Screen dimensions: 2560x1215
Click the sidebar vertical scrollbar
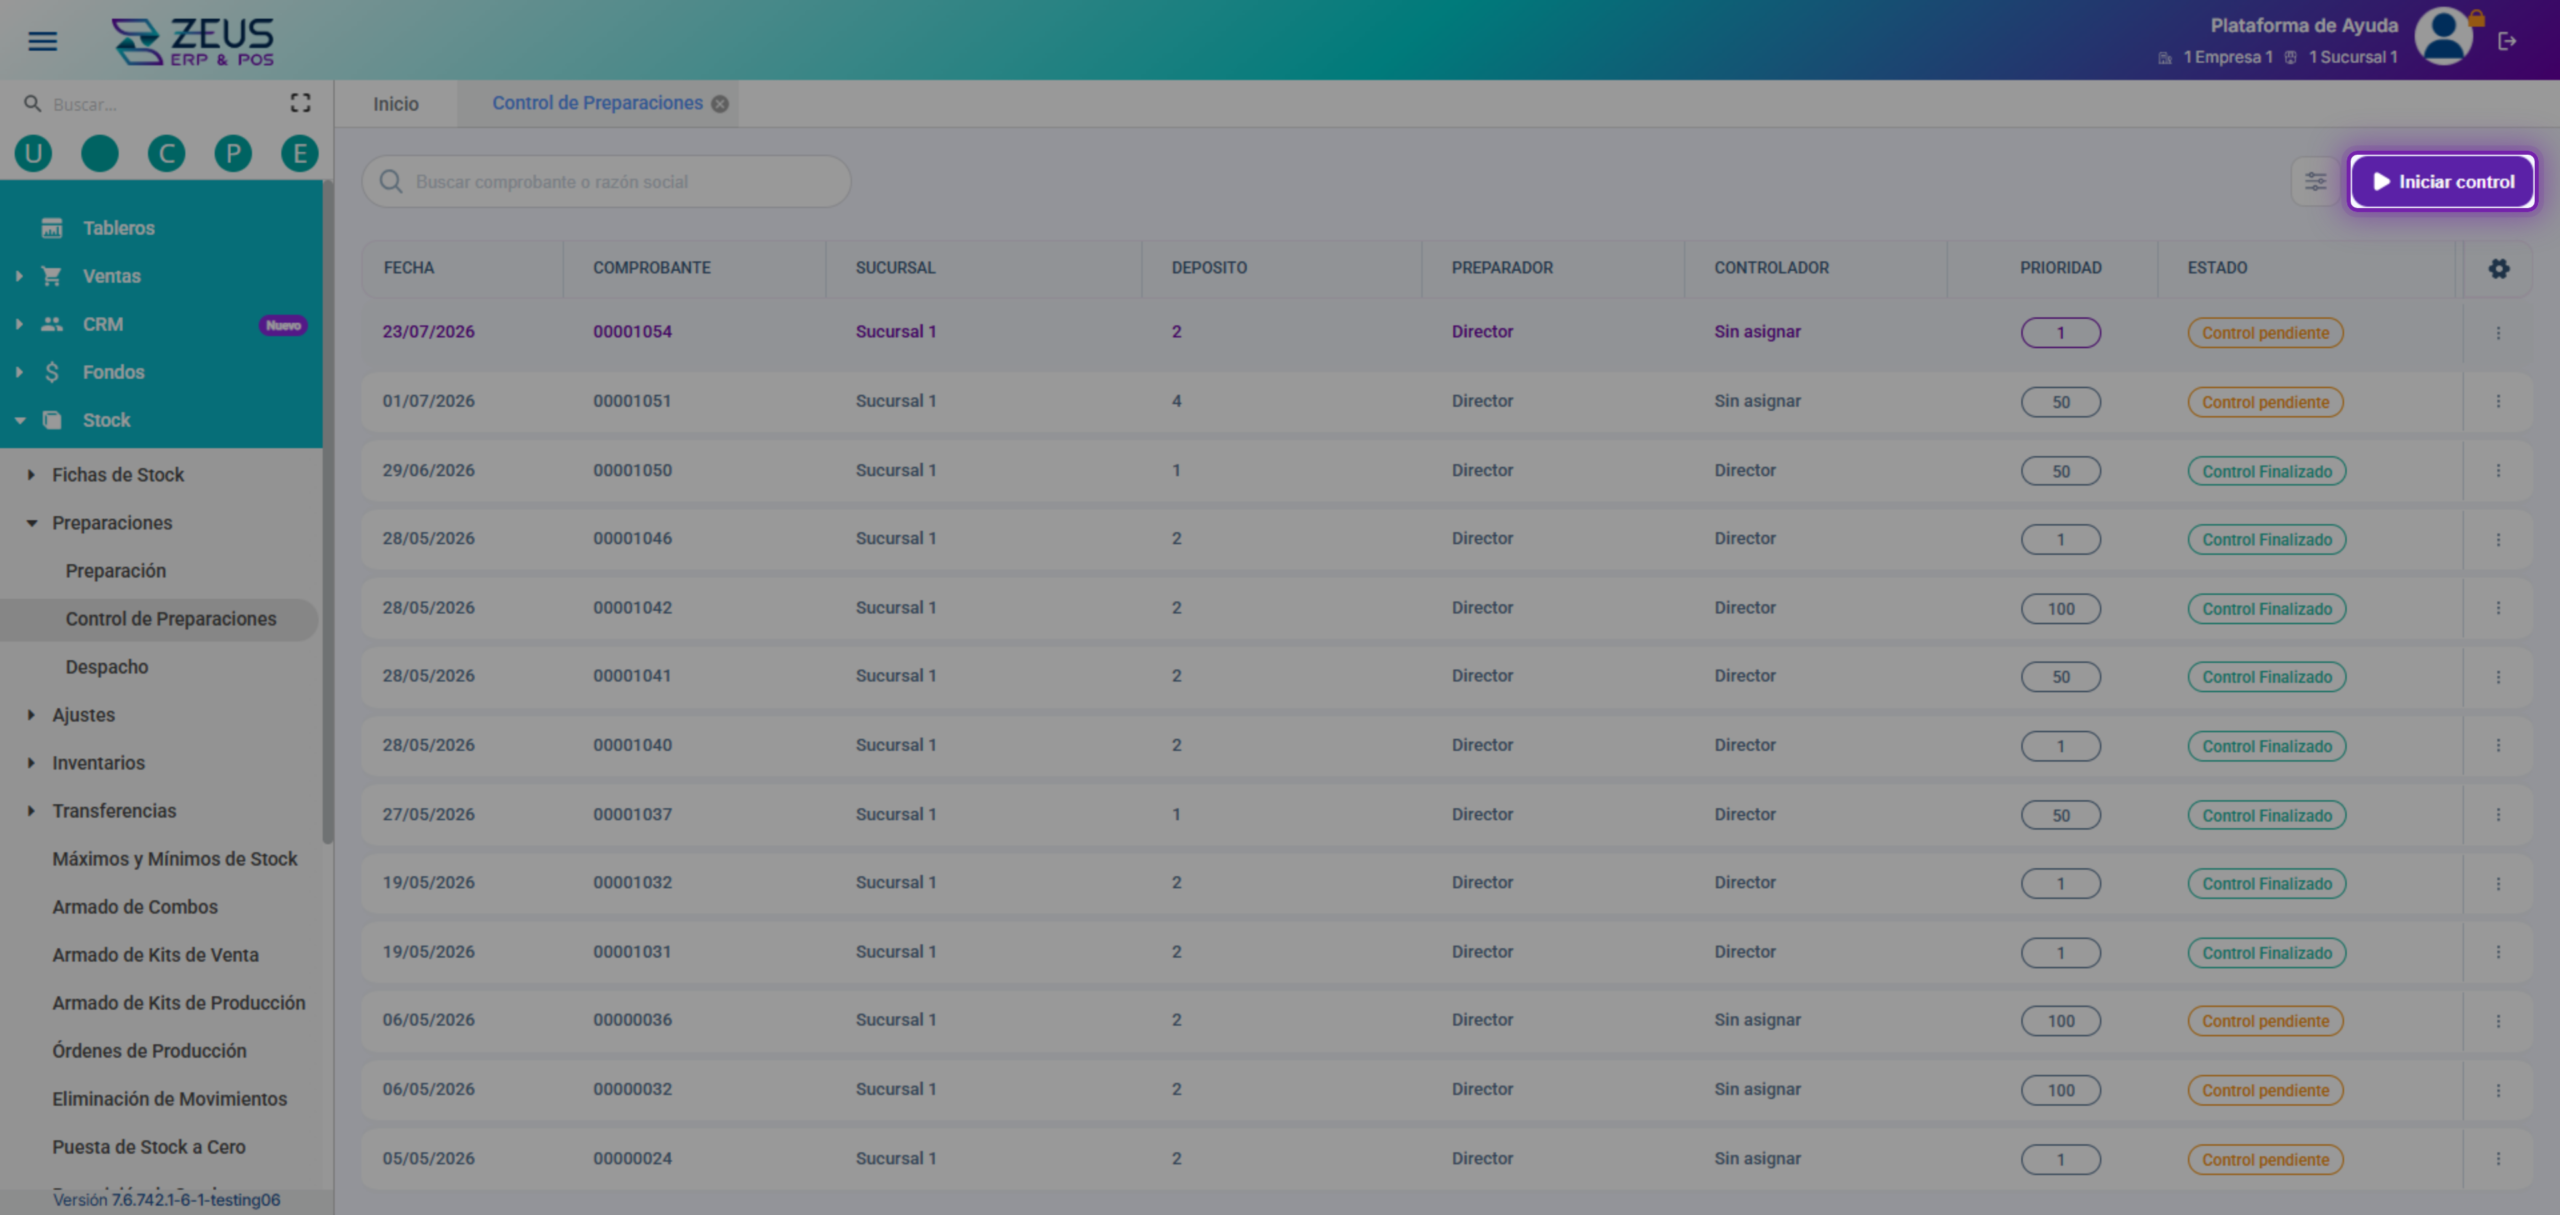click(327, 512)
